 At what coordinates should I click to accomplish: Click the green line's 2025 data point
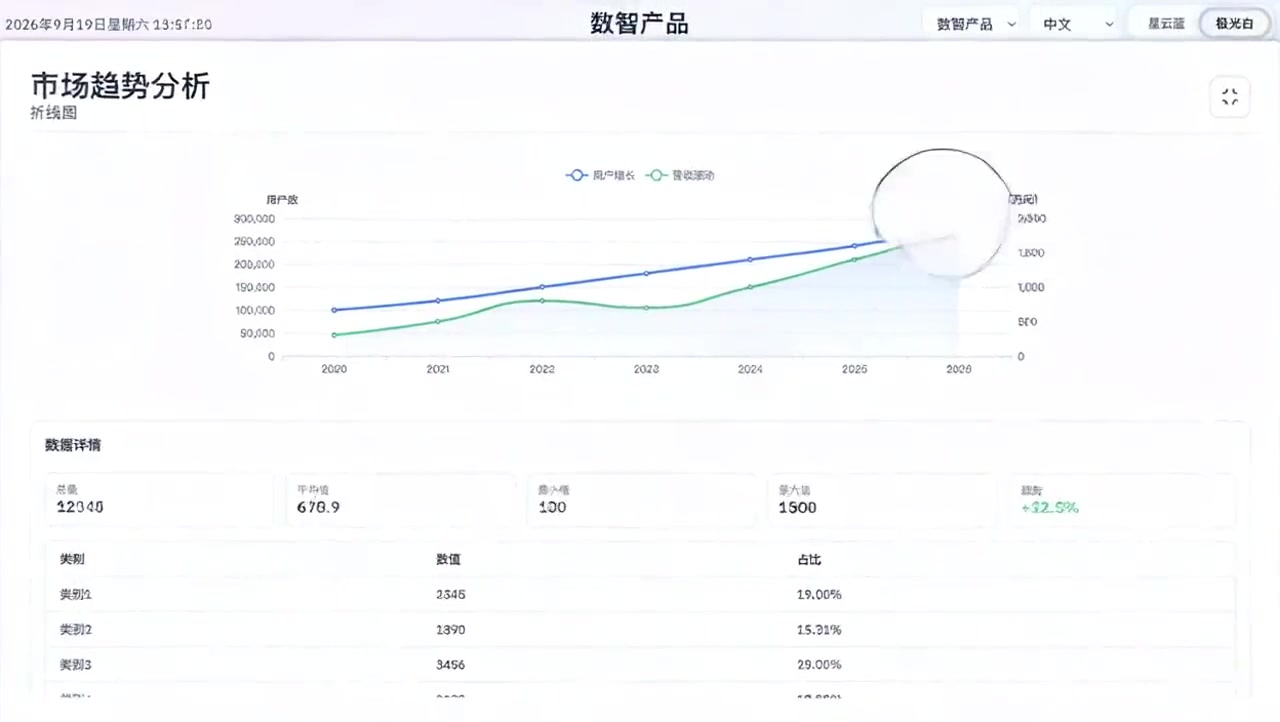[x=854, y=259]
